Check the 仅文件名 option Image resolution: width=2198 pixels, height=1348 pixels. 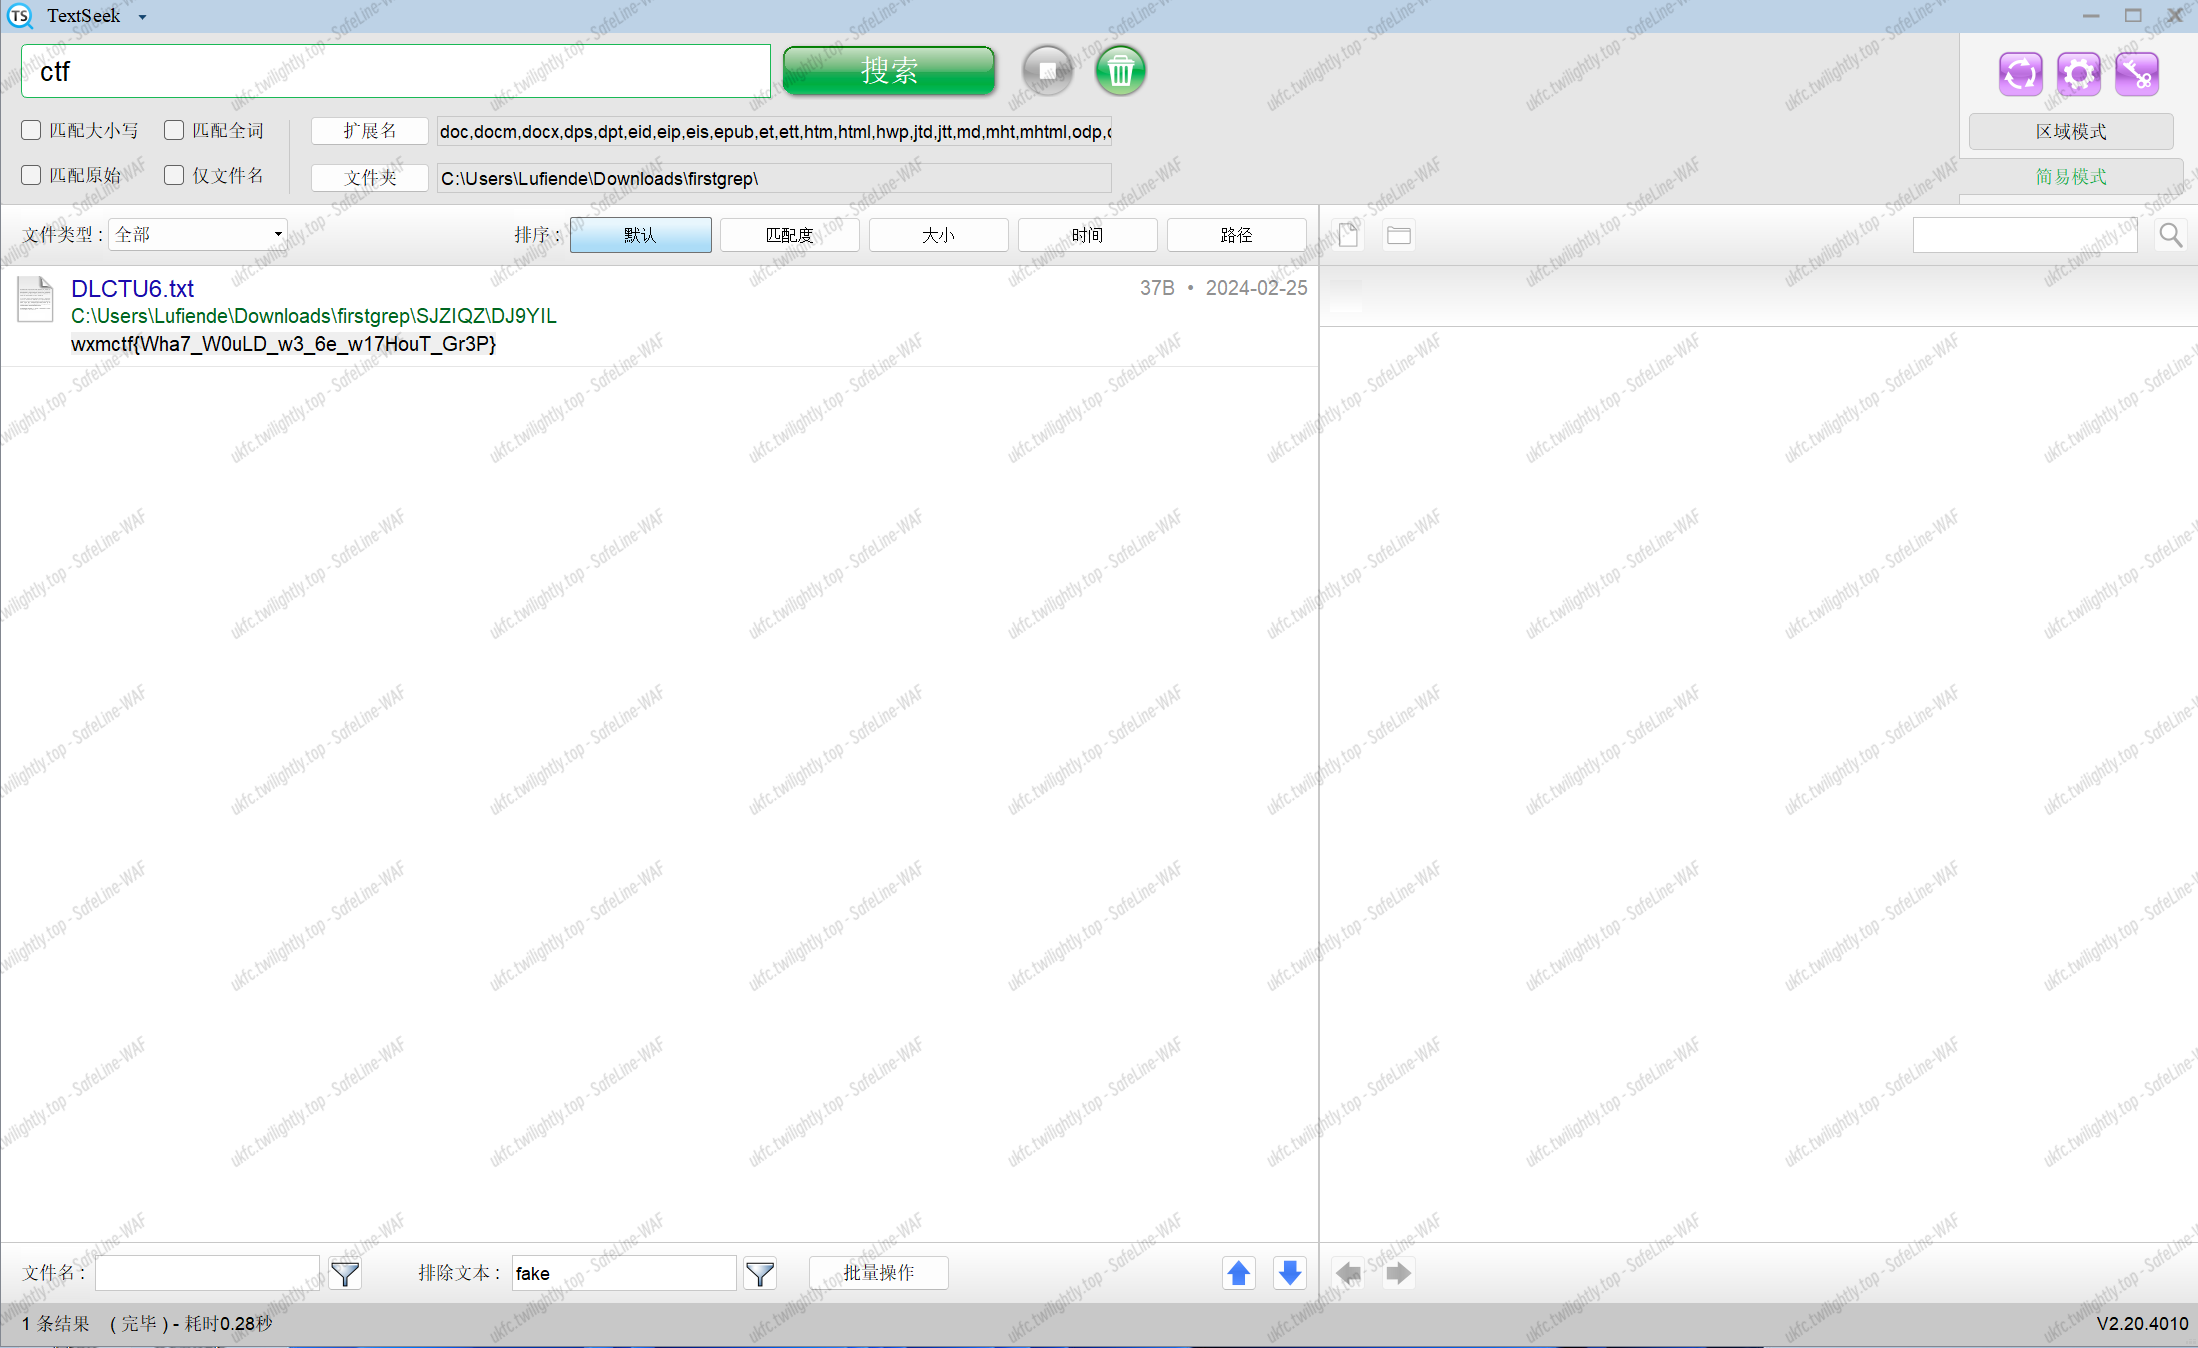pyautogui.click(x=174, y=176)
